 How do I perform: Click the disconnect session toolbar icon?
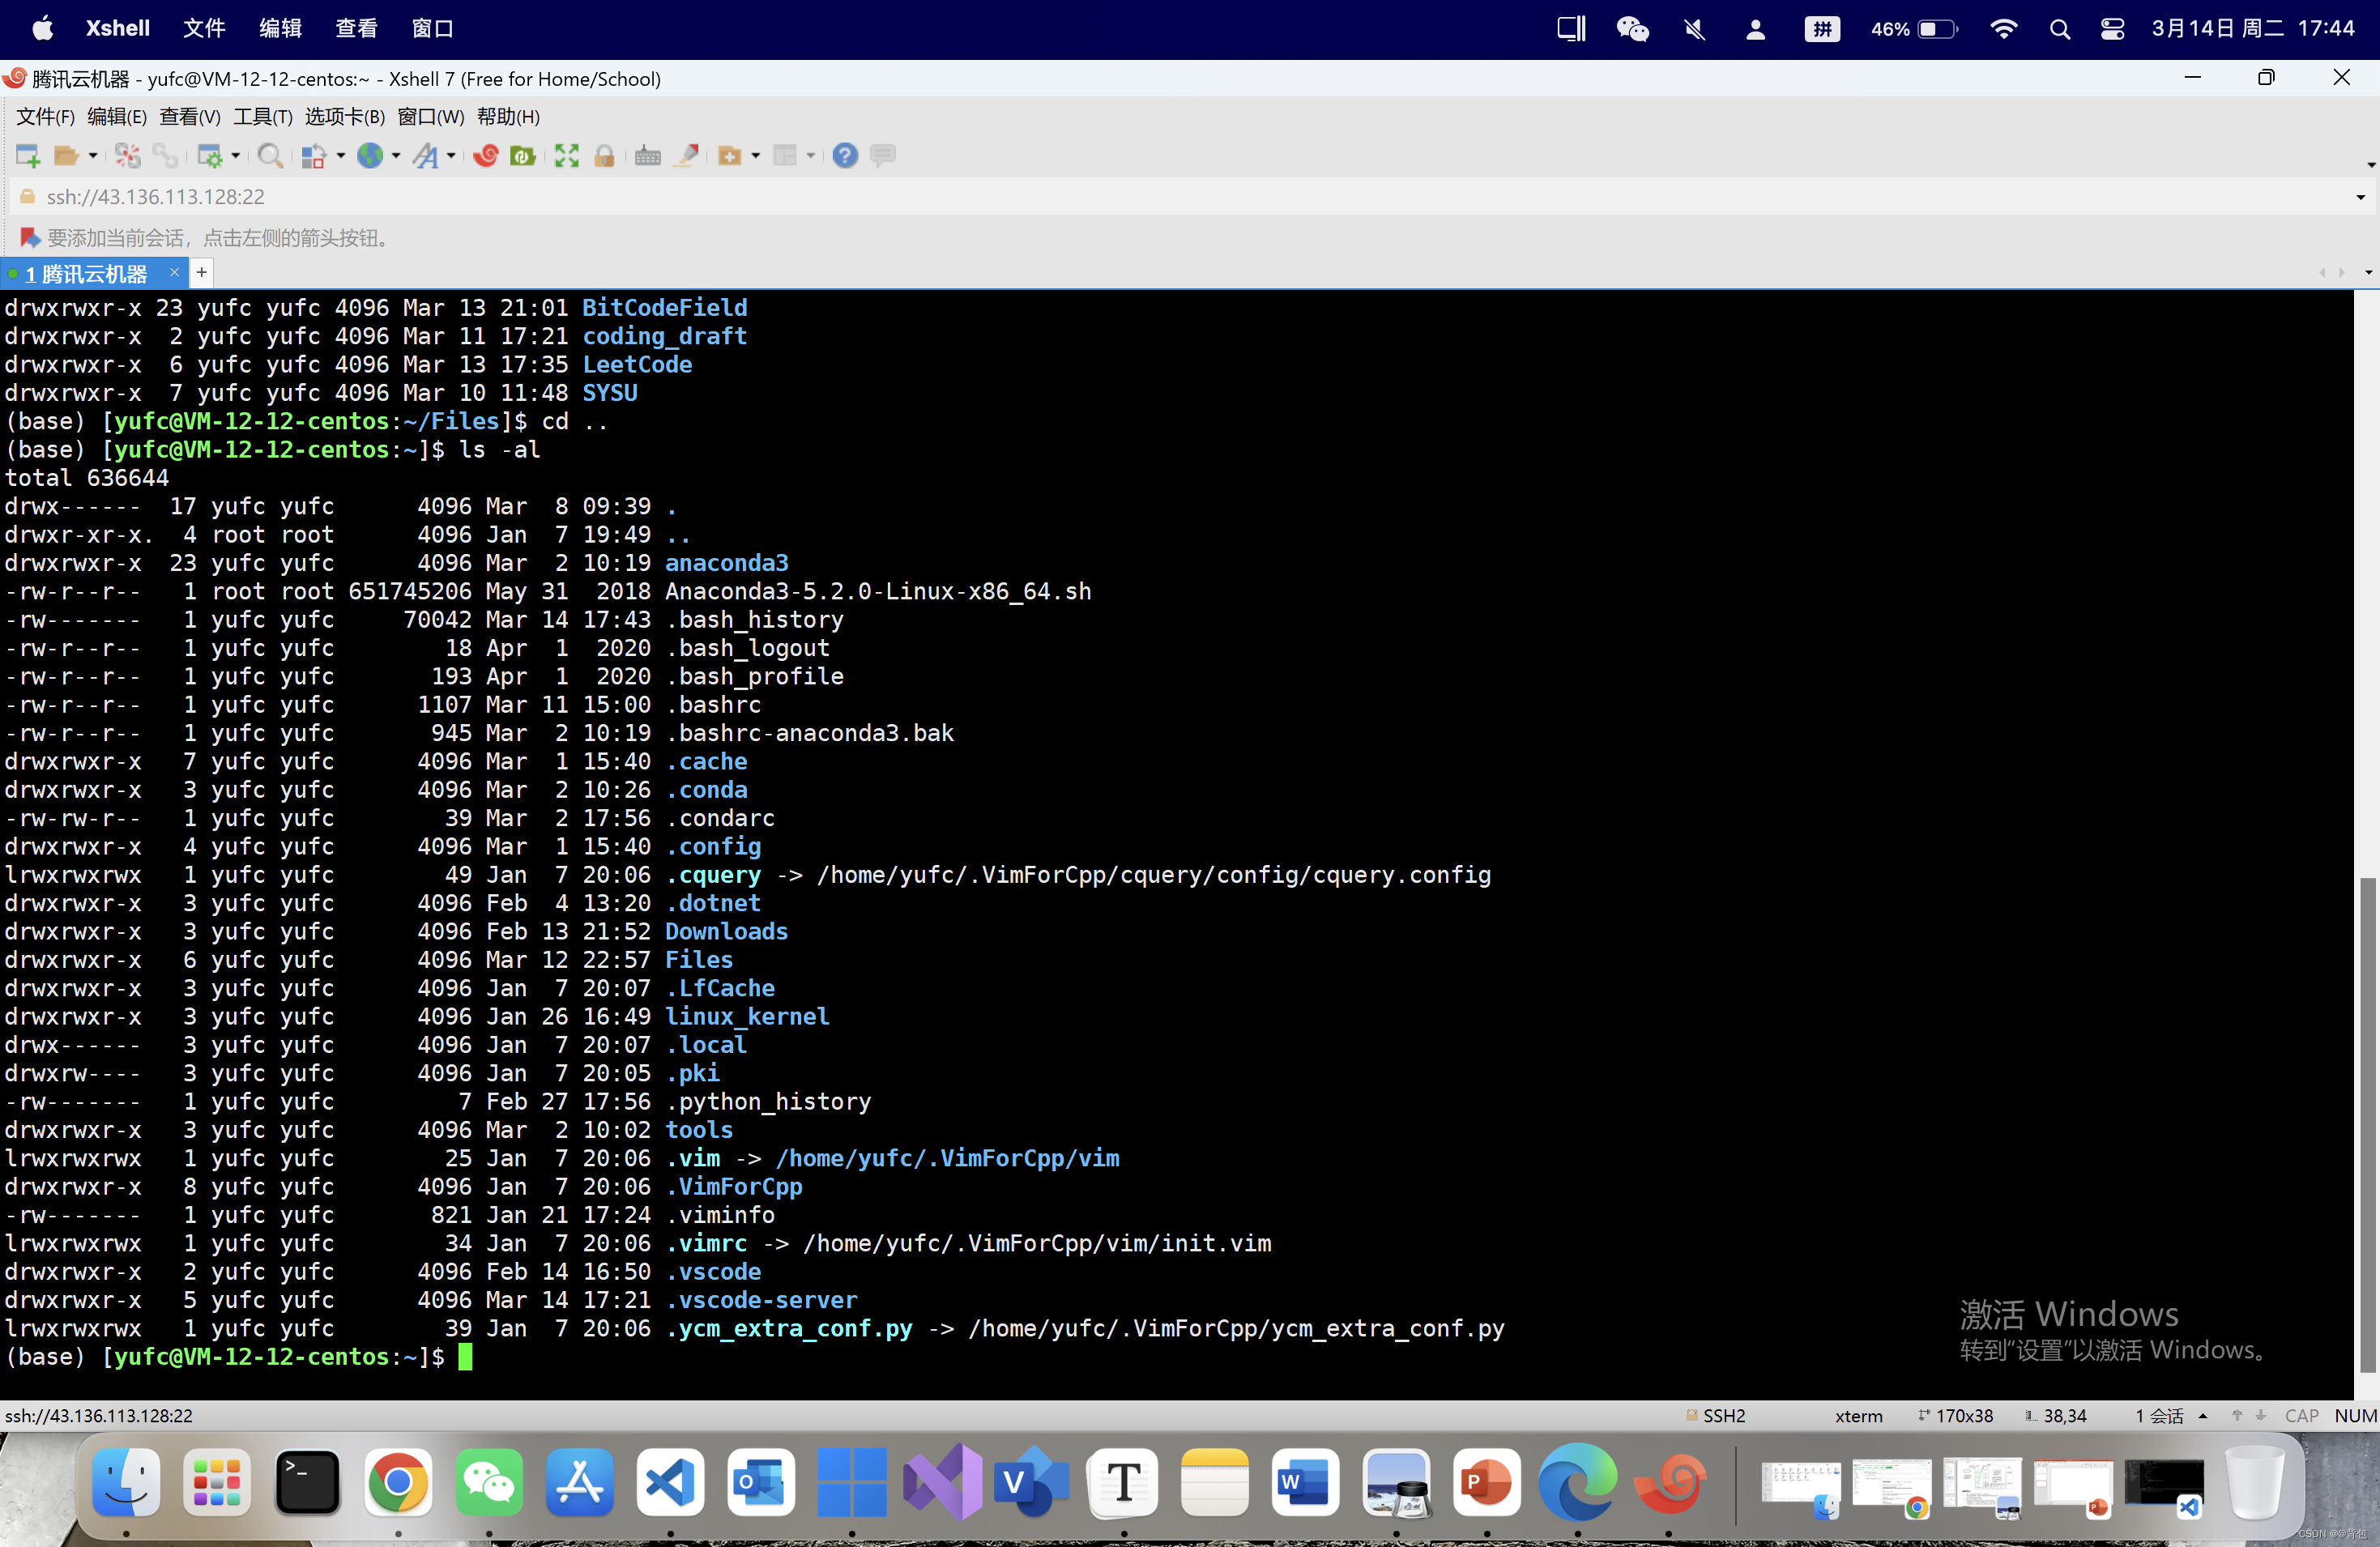tap(128, 155)
